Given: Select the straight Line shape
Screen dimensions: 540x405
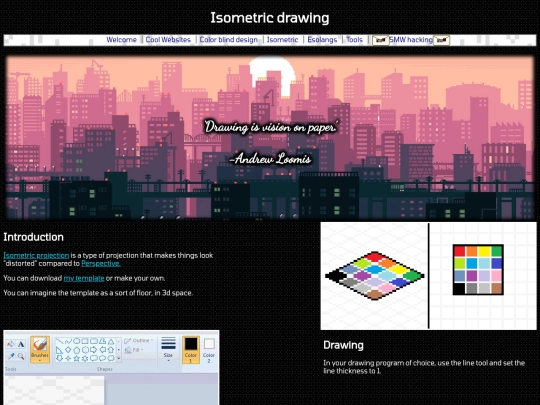Looking at the screenshot, I should (59, 341).
